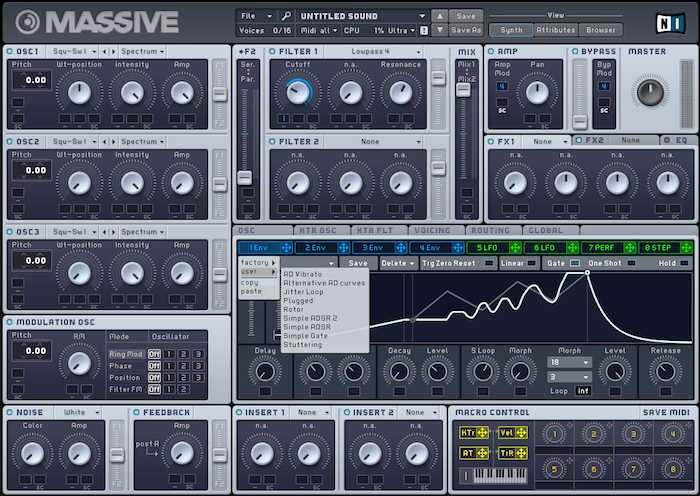
Task: Click the NI logo icon
Action: tap(670, 23)
